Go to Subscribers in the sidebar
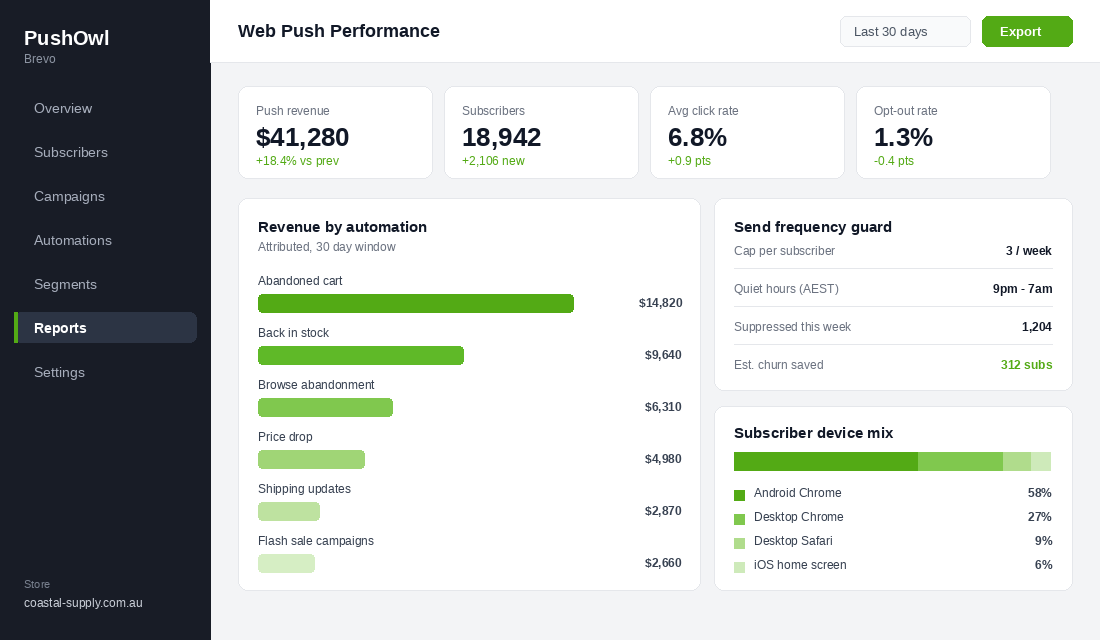Viewport: 1100px width, 640px height. [105, 152]
